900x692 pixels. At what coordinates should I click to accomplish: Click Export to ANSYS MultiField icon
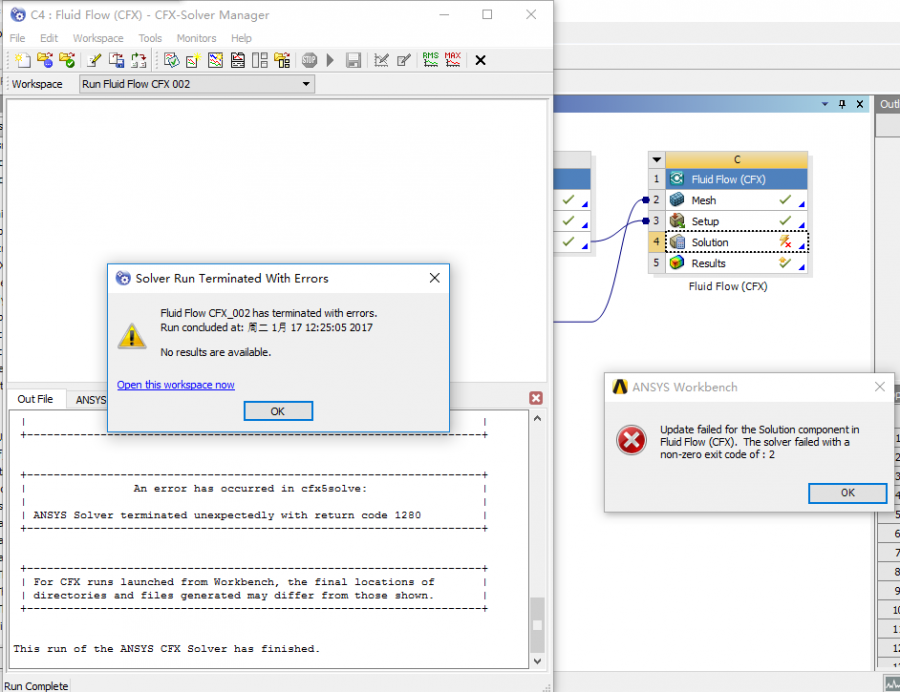point(117,60)
